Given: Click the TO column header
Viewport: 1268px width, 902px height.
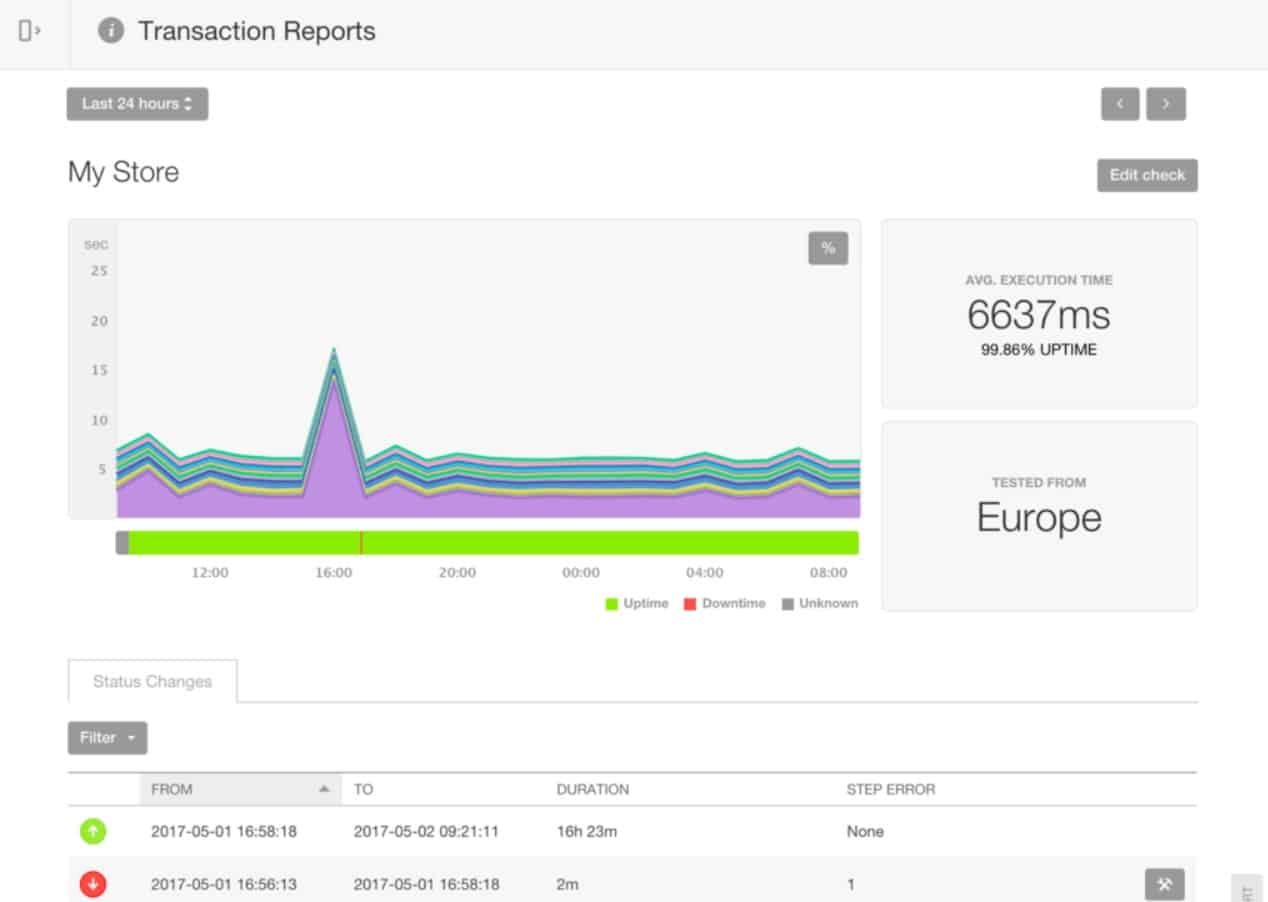Looking at the screenshot, I should tap(363, 789).
